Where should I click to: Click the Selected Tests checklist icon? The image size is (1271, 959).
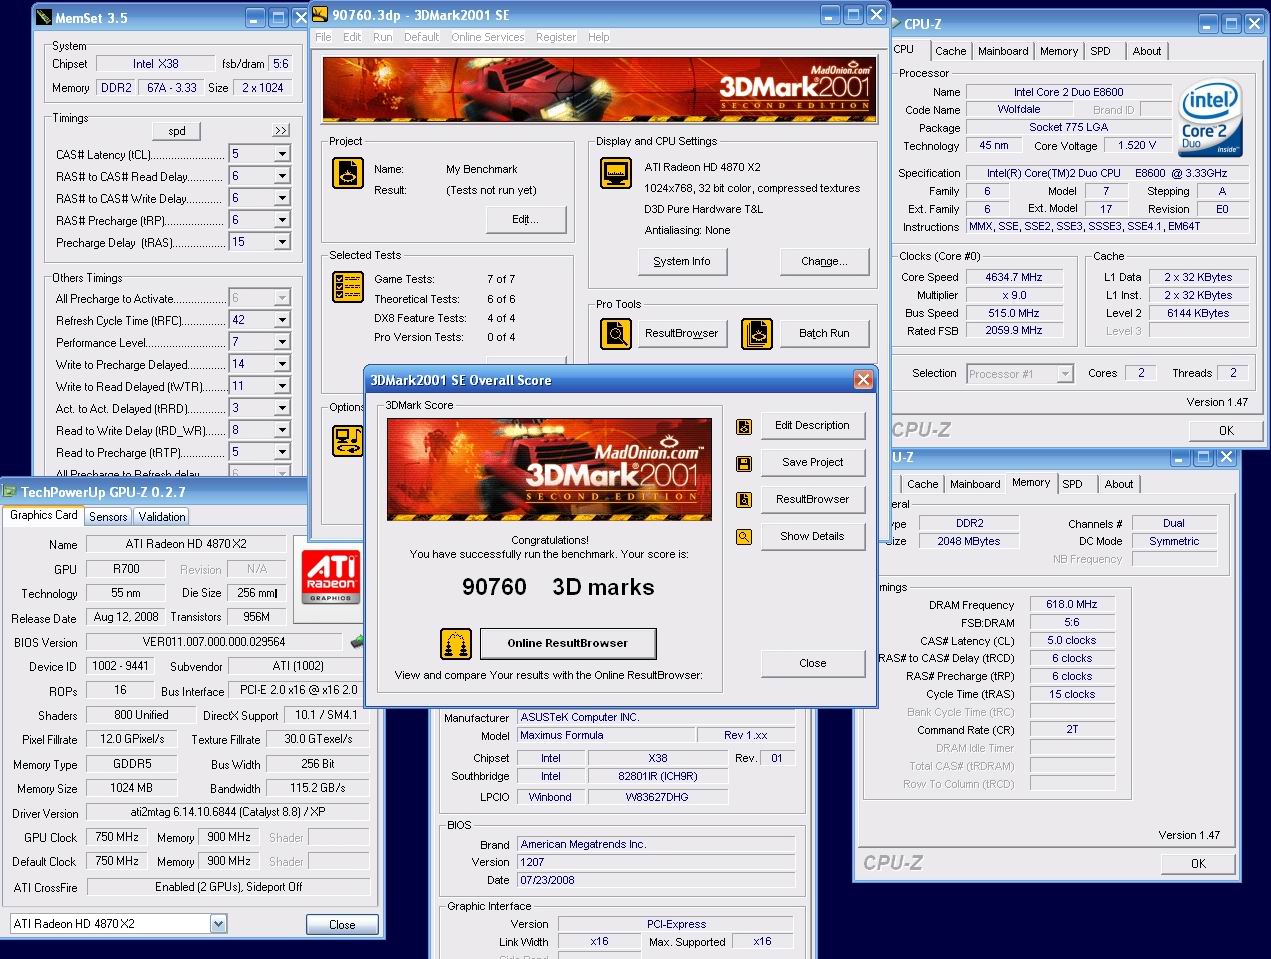point(347,287)
